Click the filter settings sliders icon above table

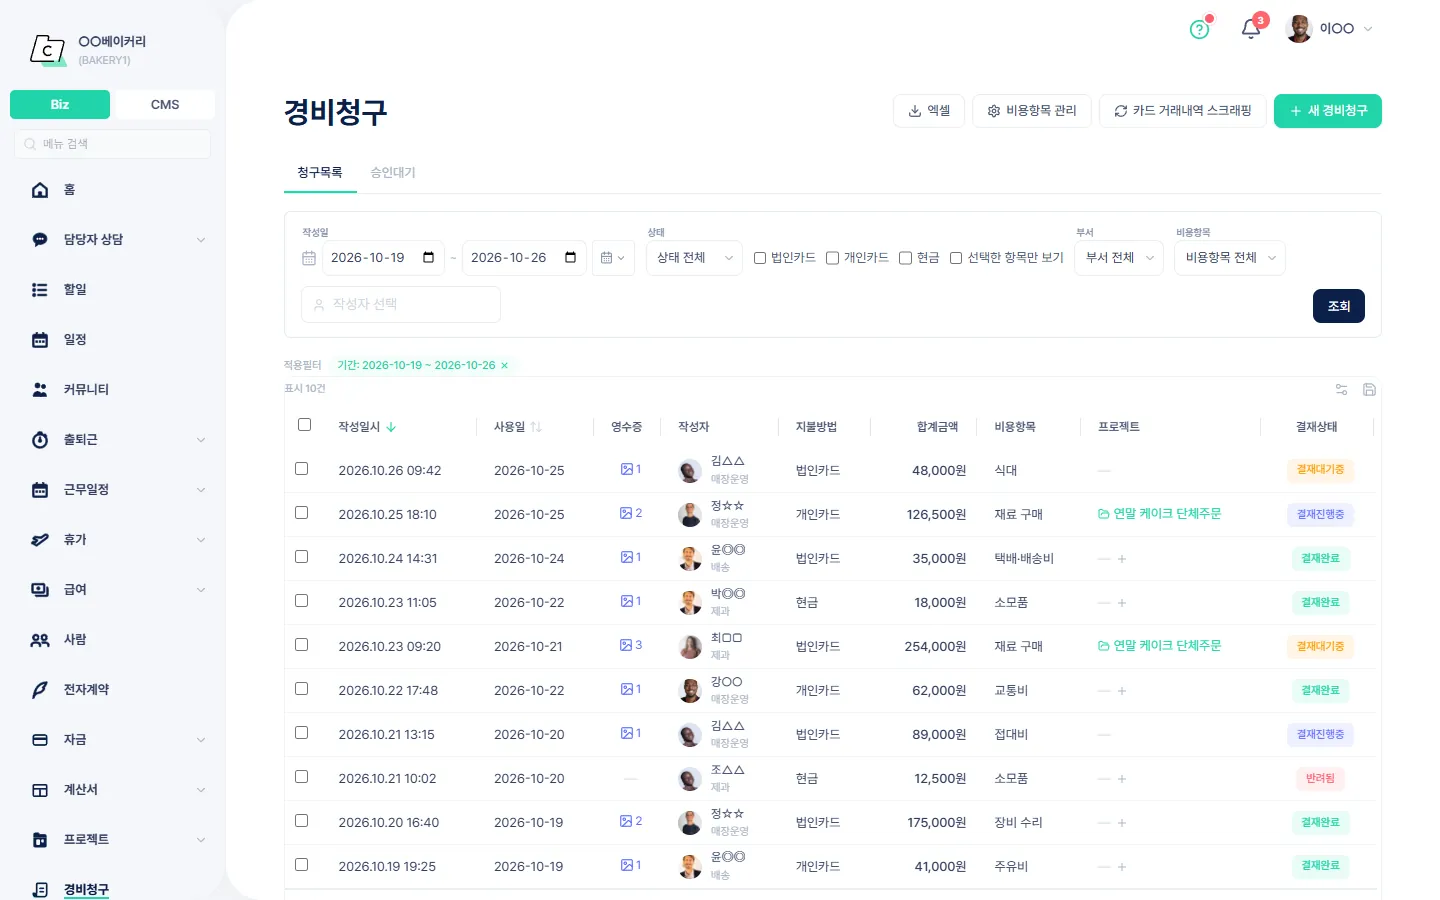(x=1341, y=389)
